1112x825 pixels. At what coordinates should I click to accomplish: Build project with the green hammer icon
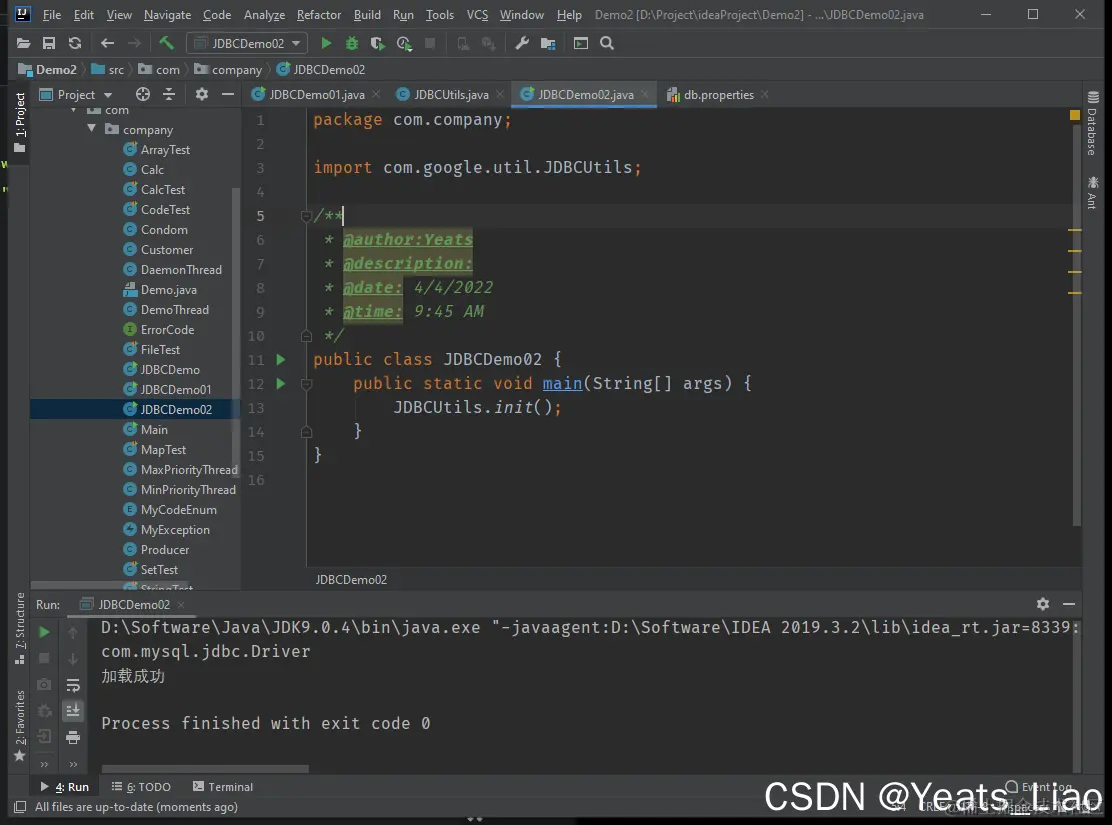pyautogui.click(x=167, y=43)
